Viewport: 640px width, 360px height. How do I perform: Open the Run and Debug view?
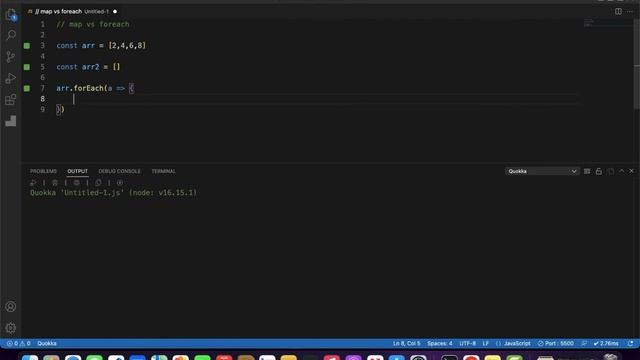pyautogui.click(x=11, y=78)
